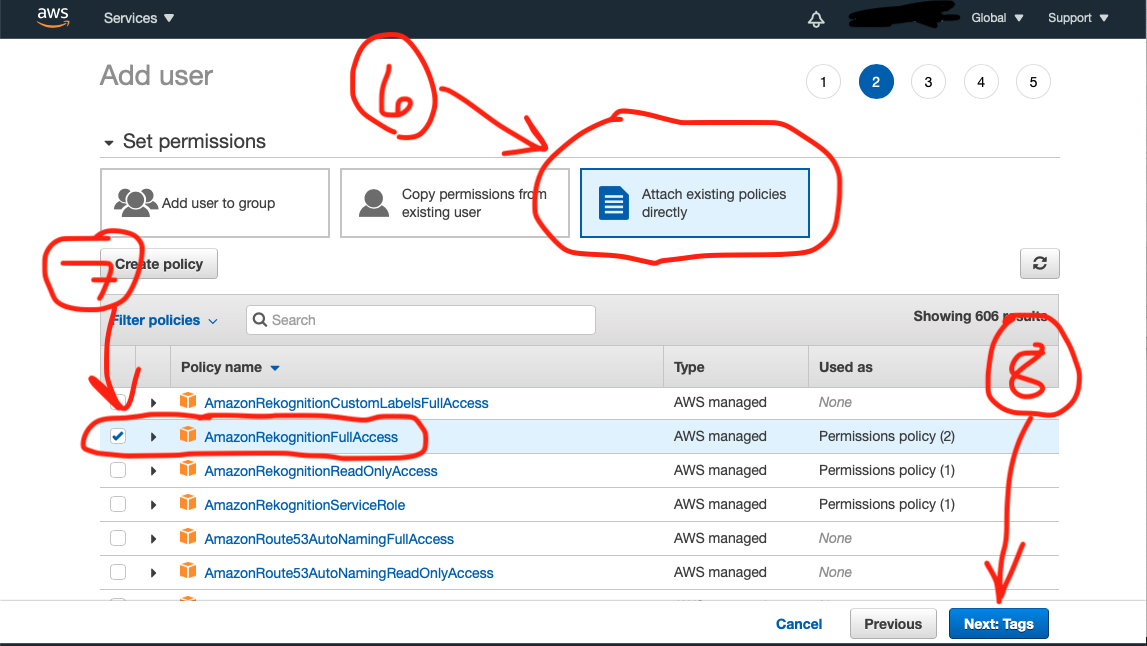Image resolution: width=1147 pixels, height=646 pixels.
Task: Click the Previous button
Action: click(892, 624)
